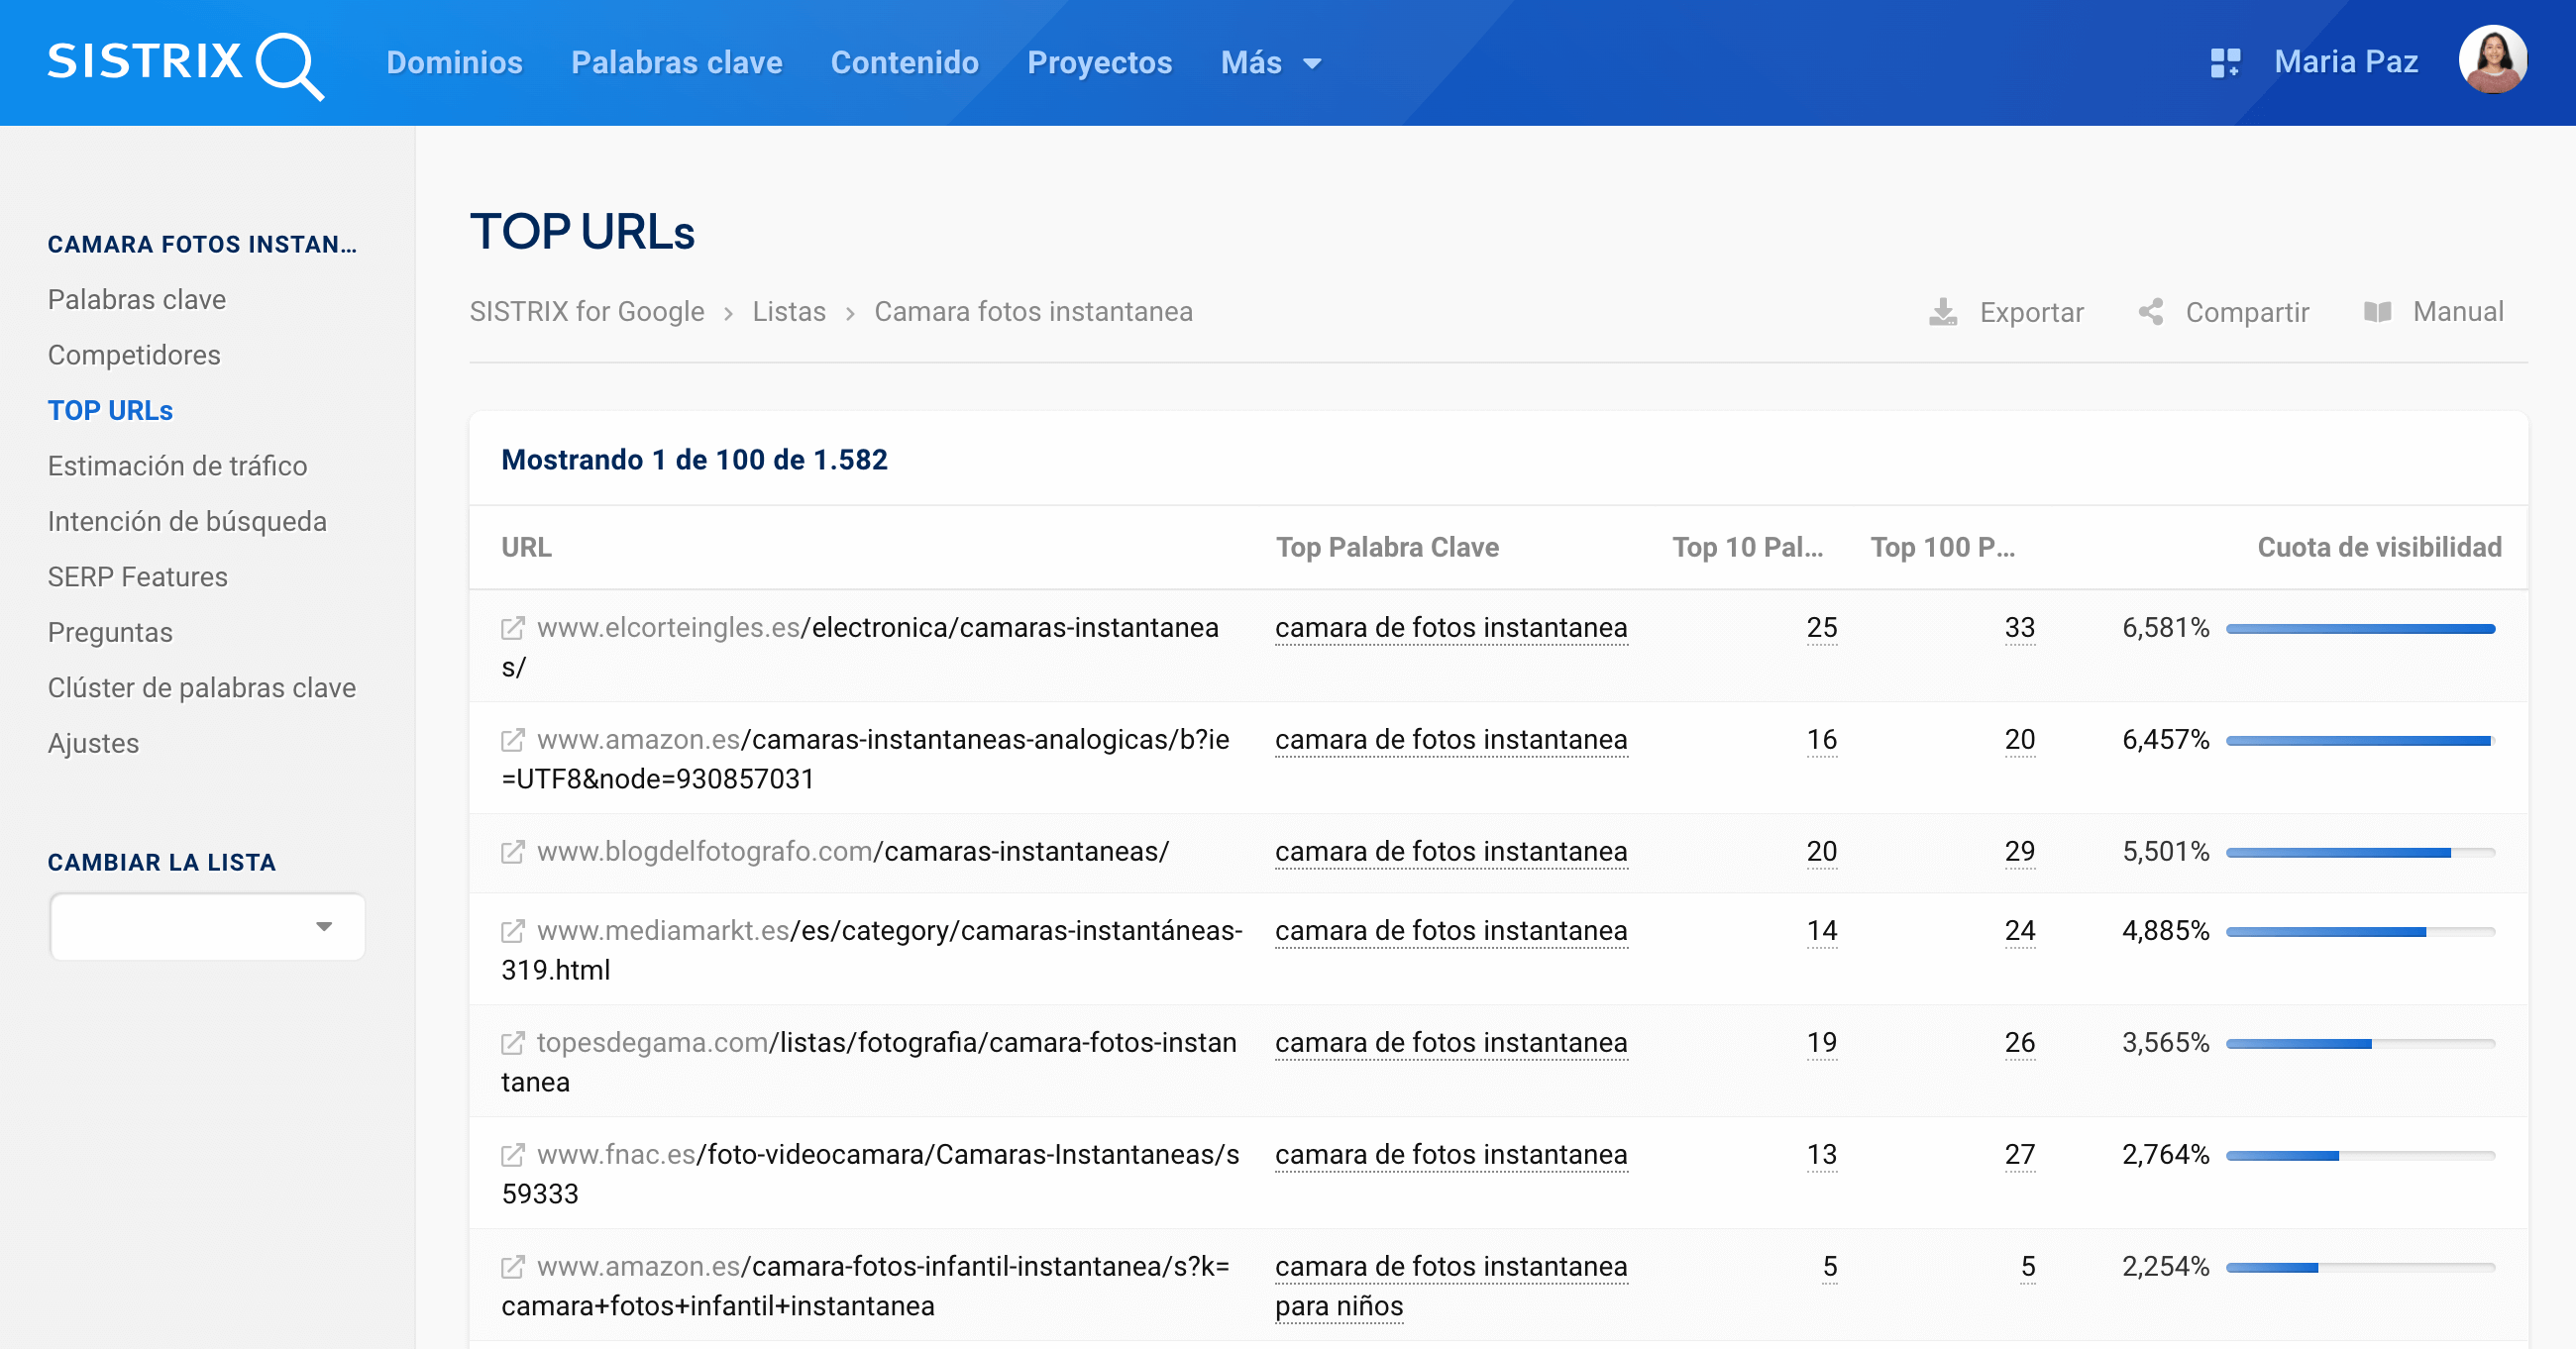The width and height of the screenshot is (2576, 1349).
Task: Select Competidores in the sidebar
Action: [x=134, y=355]
